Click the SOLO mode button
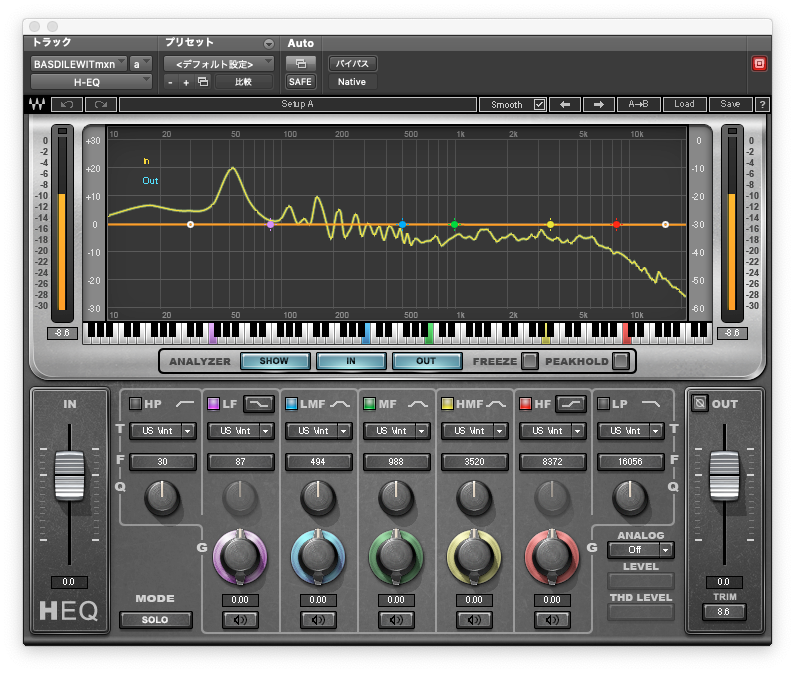This screenshot has height=673, width=795. (x=155, y=620)
